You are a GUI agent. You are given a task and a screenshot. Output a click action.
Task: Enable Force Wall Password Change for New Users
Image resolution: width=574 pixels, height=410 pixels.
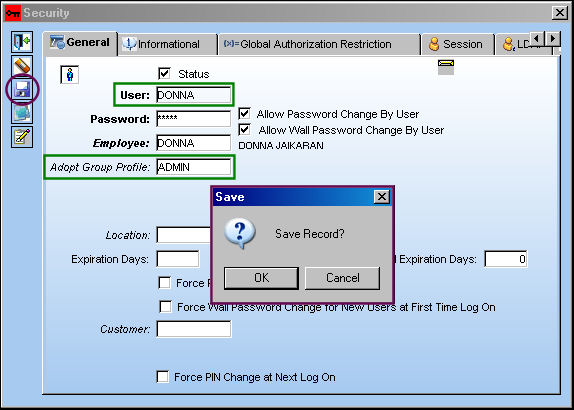[165, 306]
